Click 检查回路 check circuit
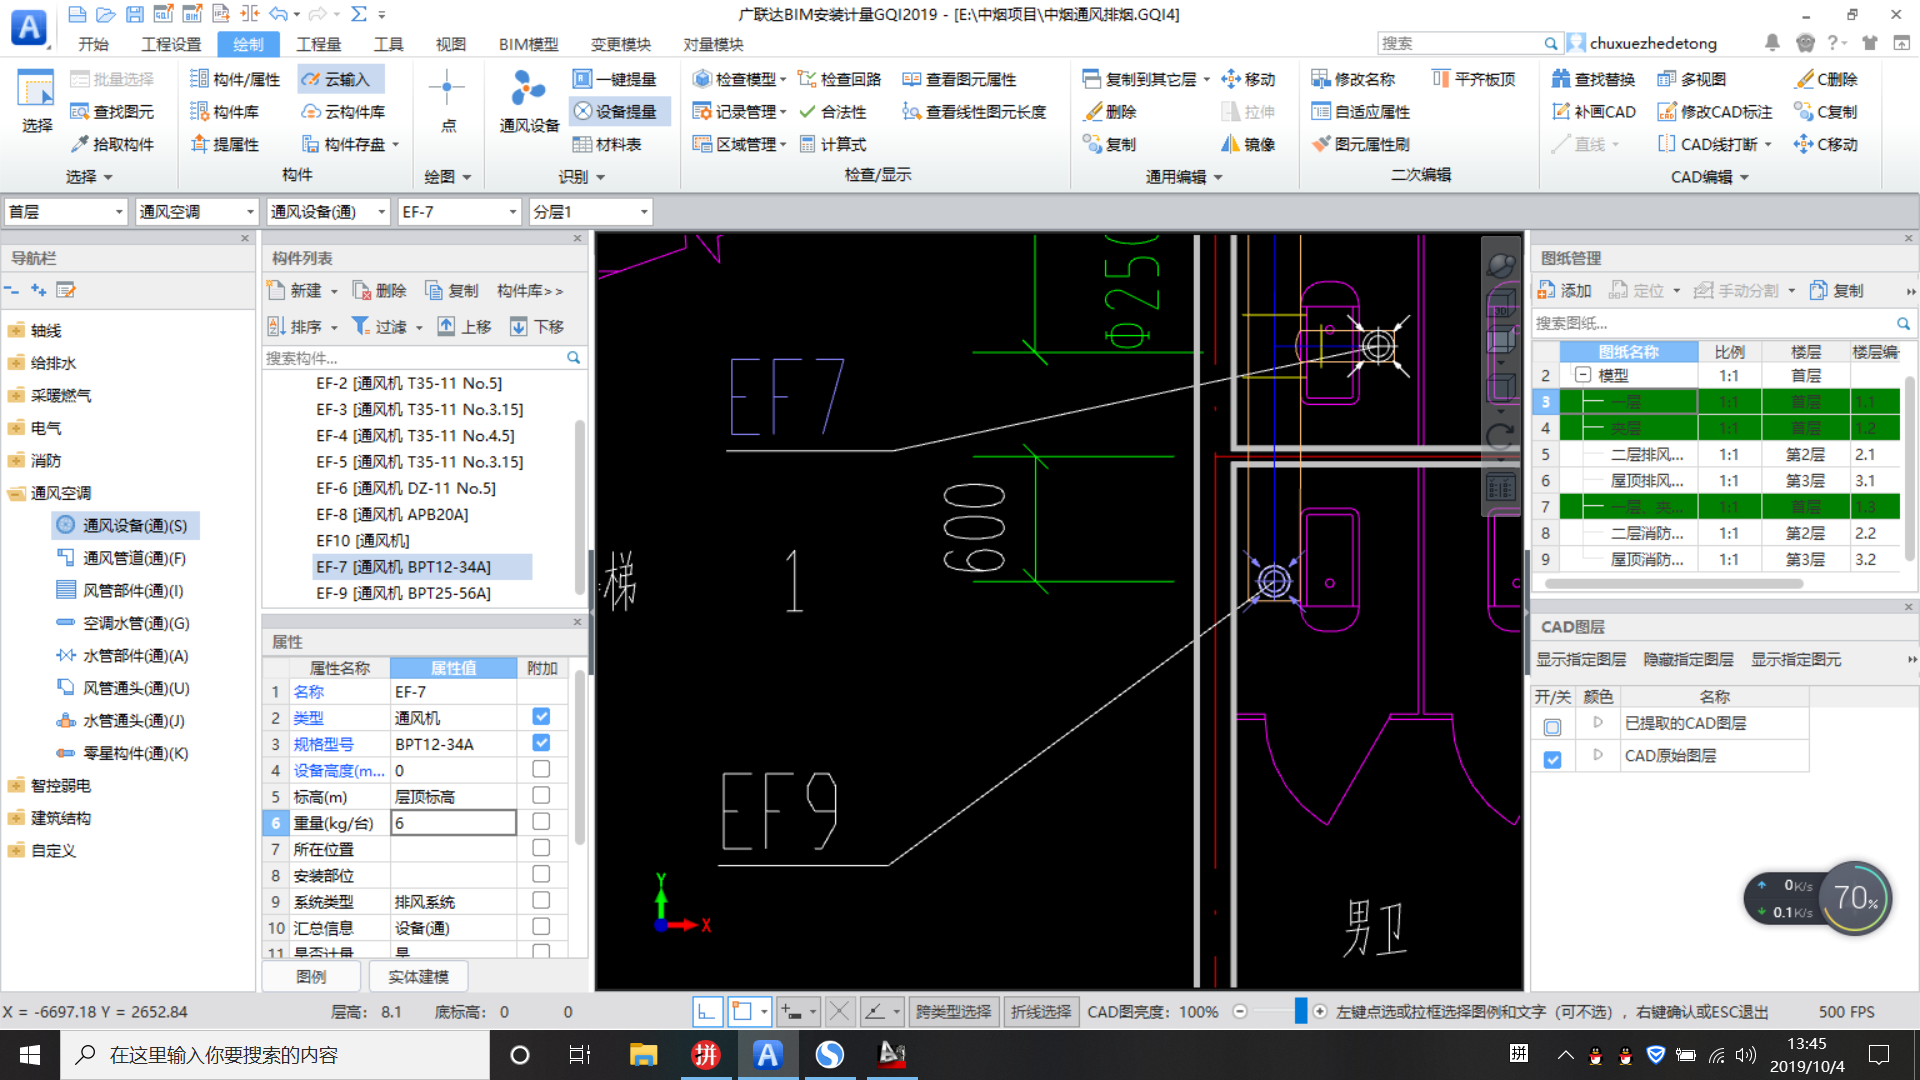This screenshot has height=1080, width=1920. coord(840,79)
